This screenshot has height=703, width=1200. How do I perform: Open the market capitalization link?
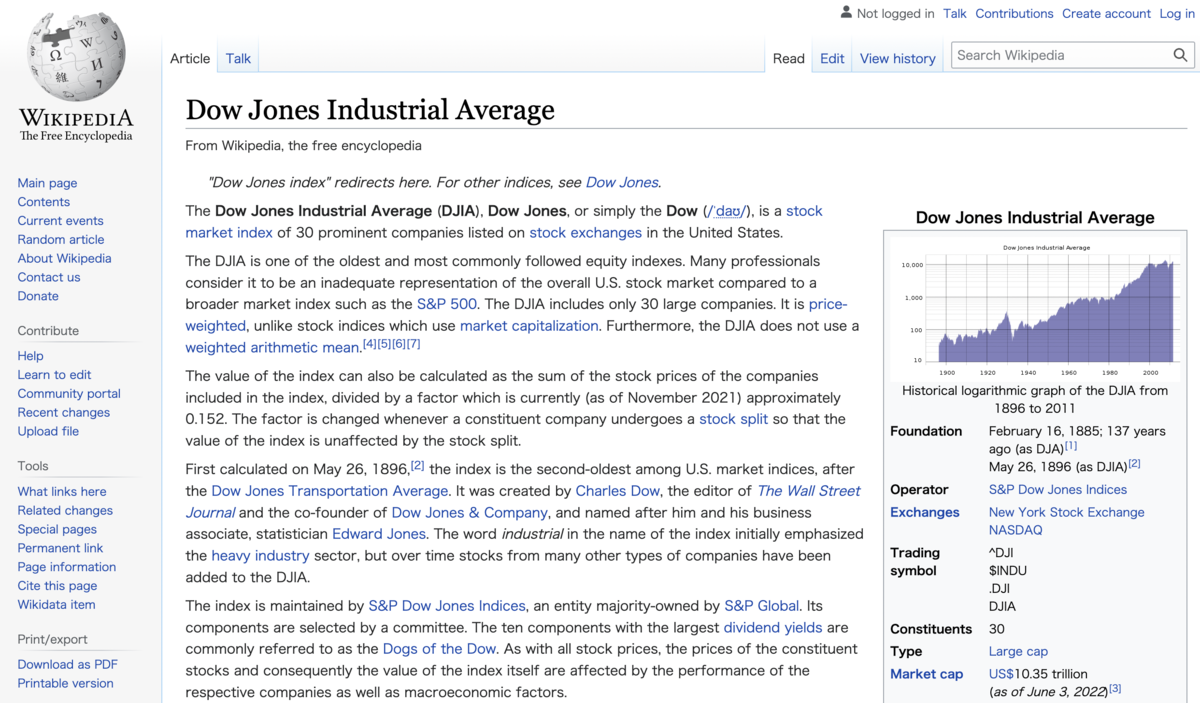point(529,326)
